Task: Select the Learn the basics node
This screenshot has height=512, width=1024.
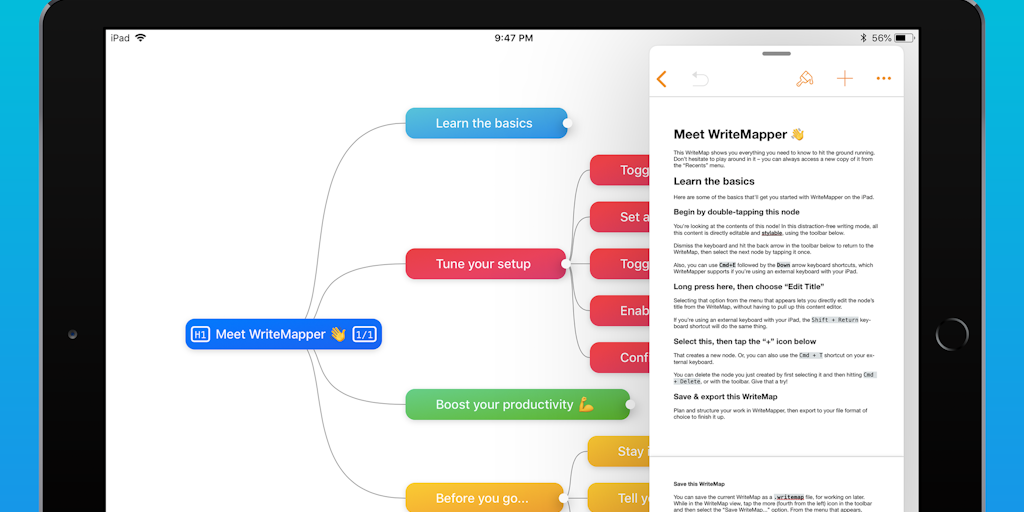Action: (486, 123)
